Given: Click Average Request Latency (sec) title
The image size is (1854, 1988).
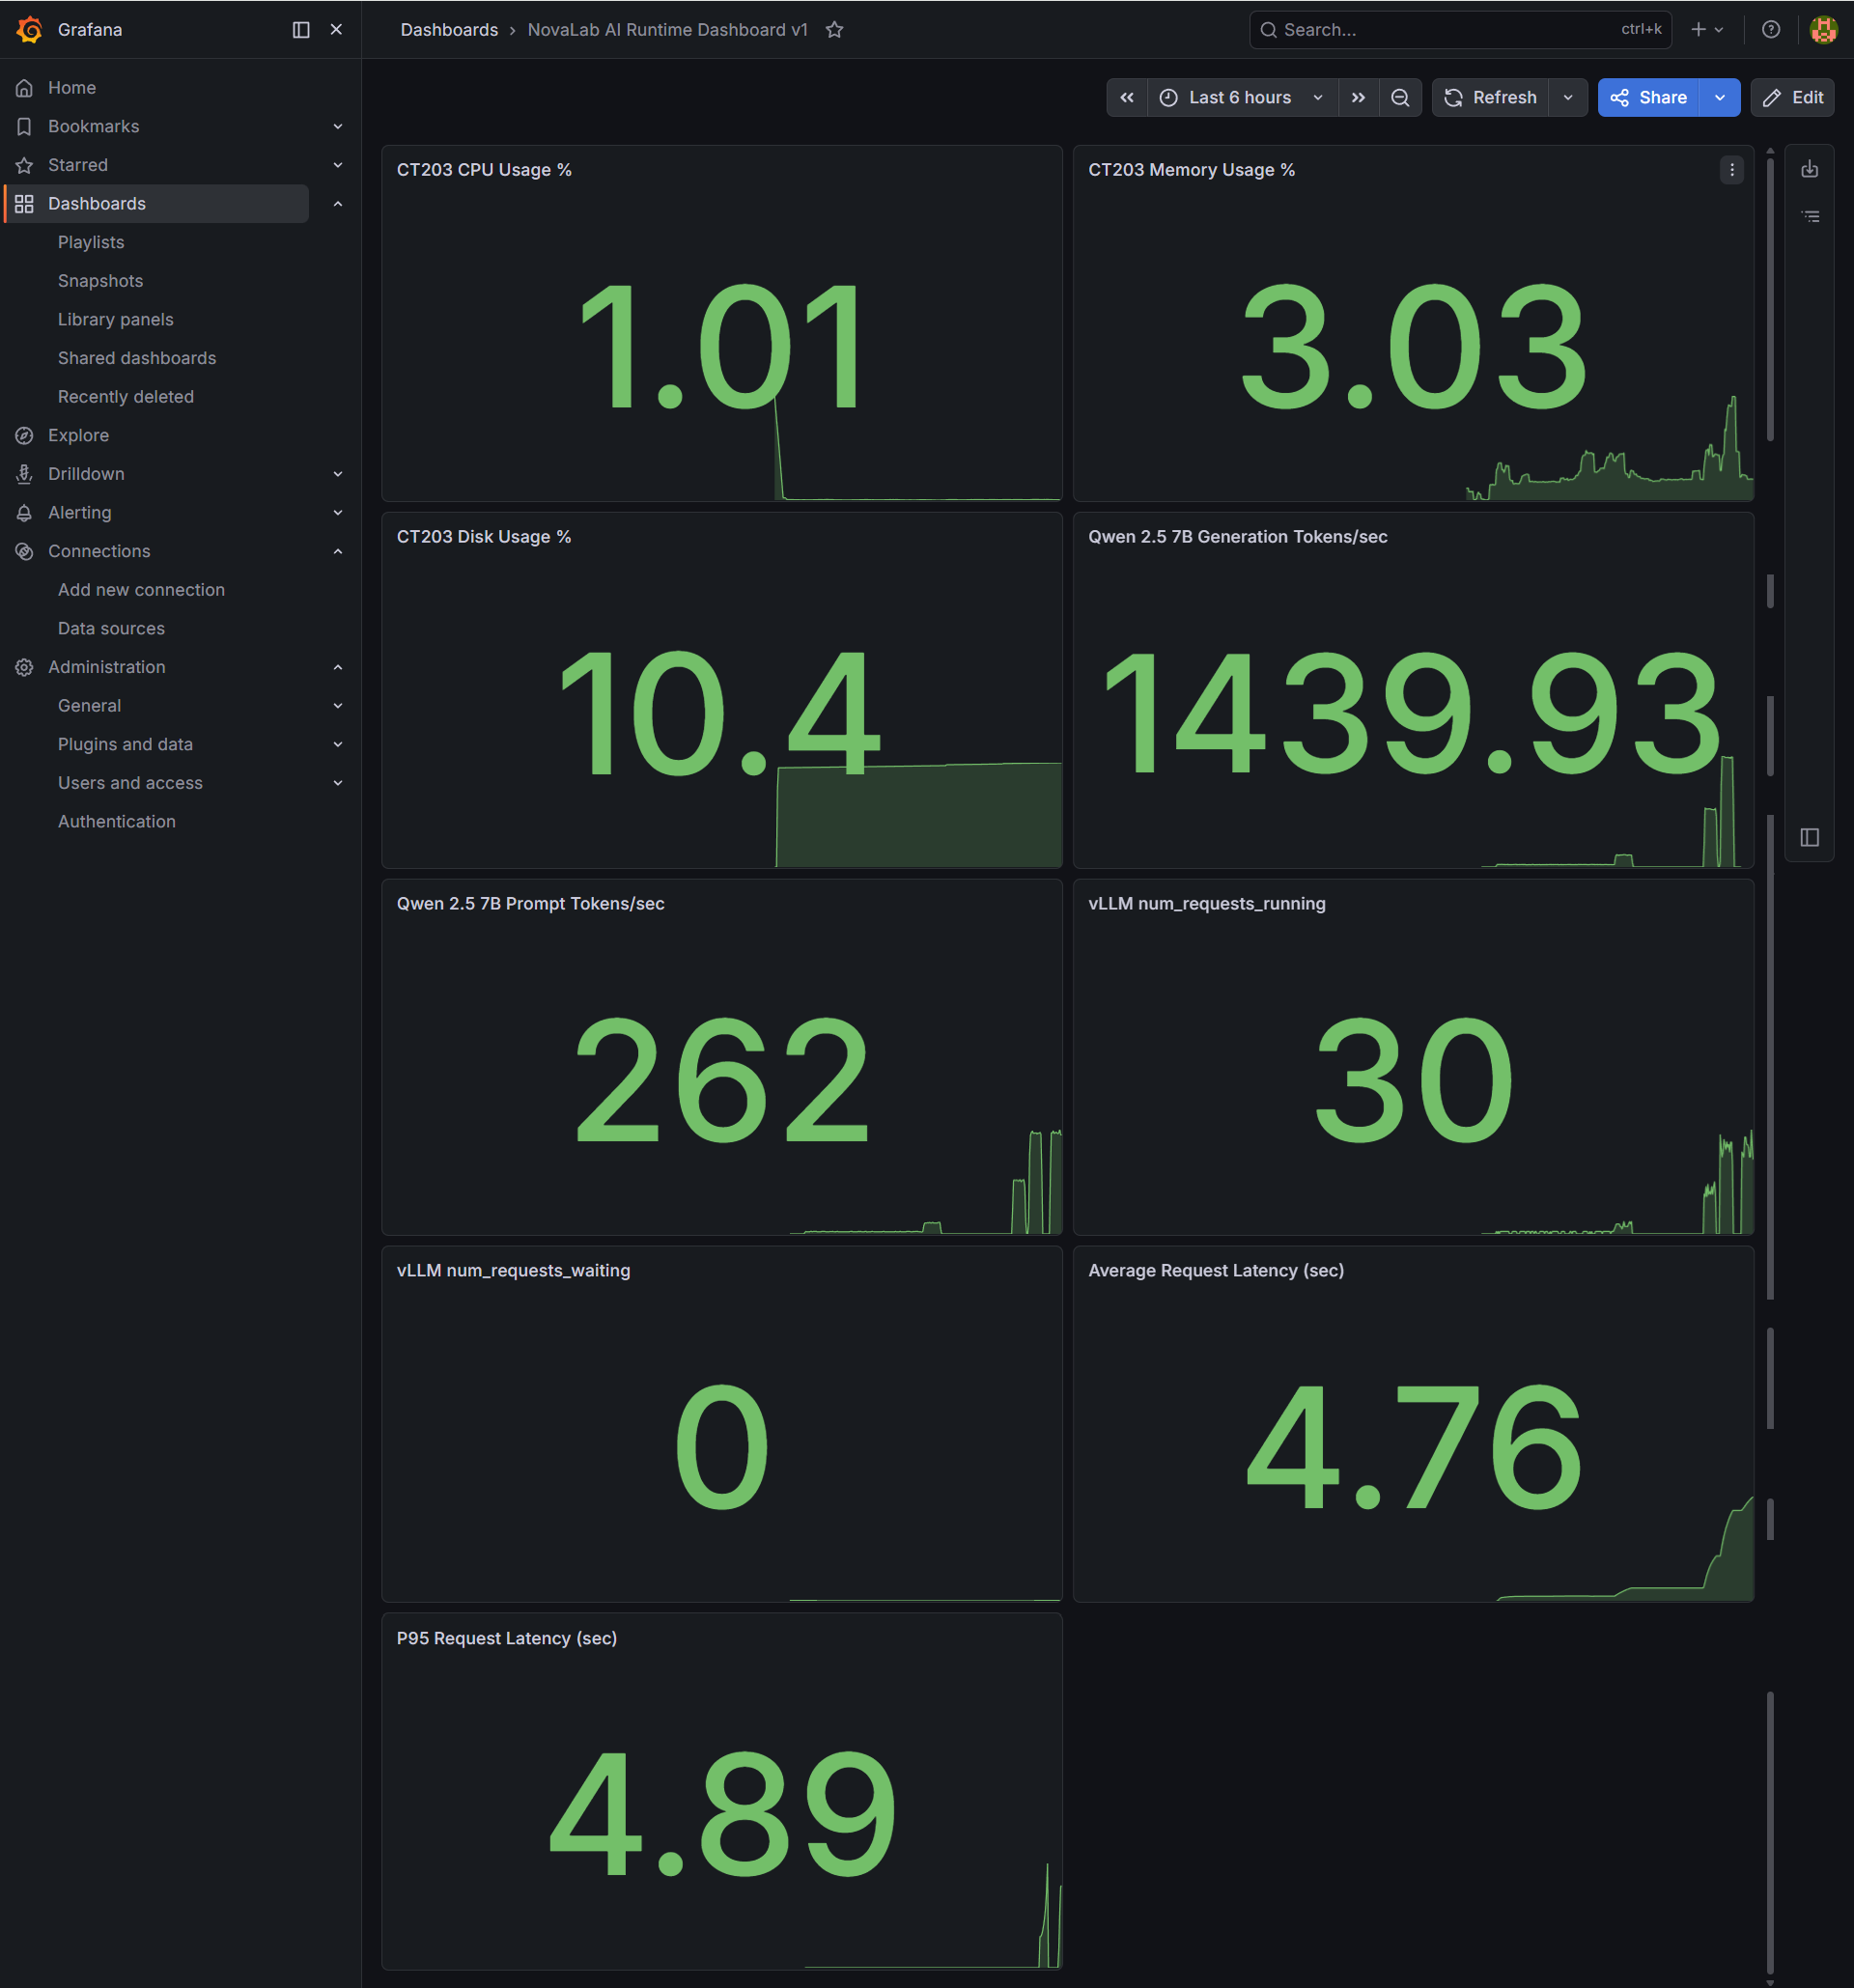Looking at the screenshot, I should pos(1216,1271).
